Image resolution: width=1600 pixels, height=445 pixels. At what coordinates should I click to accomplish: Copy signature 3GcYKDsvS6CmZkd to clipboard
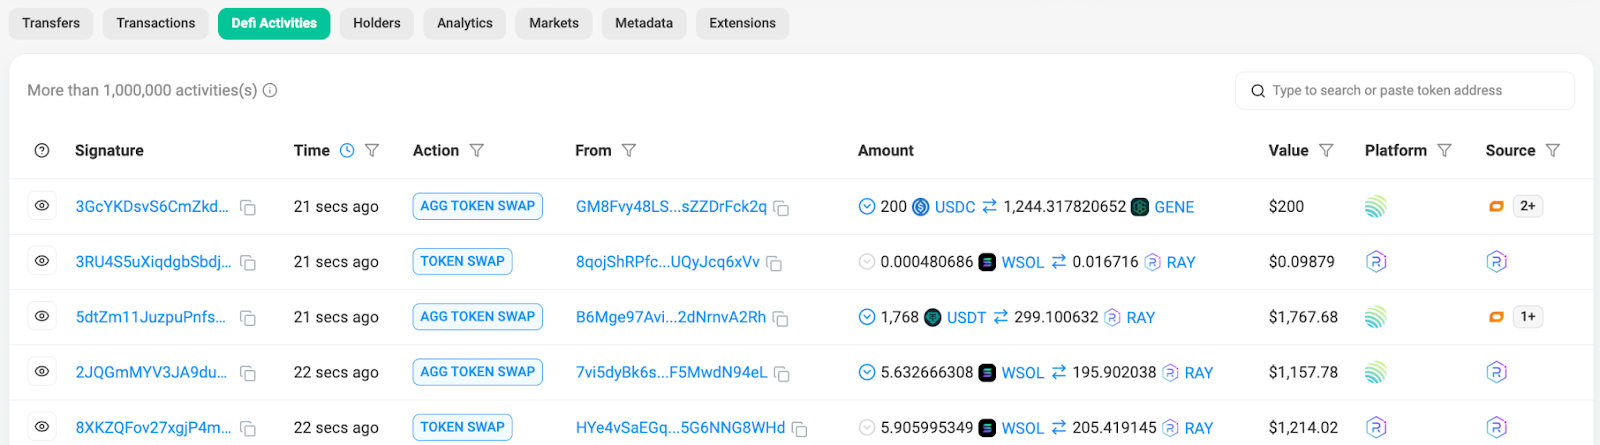(x=248, y=208)
